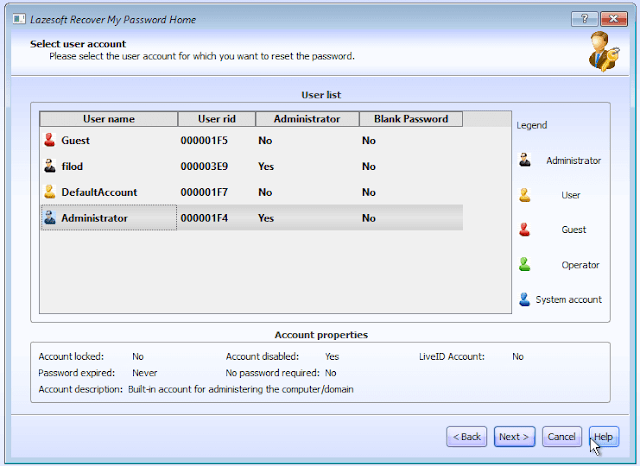Viewport: 640px width, 466px height.
Task: Click the legend blue System account icon
Action: coord(525,299)
